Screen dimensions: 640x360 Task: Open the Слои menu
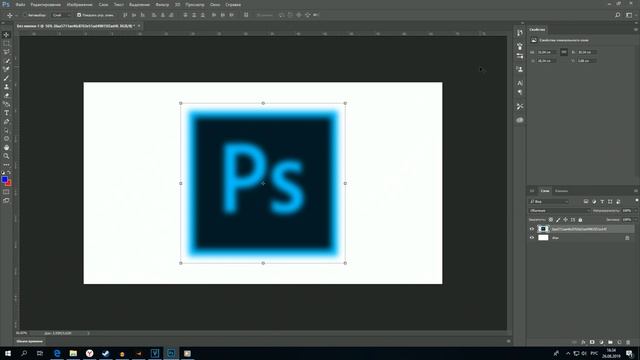103,4
